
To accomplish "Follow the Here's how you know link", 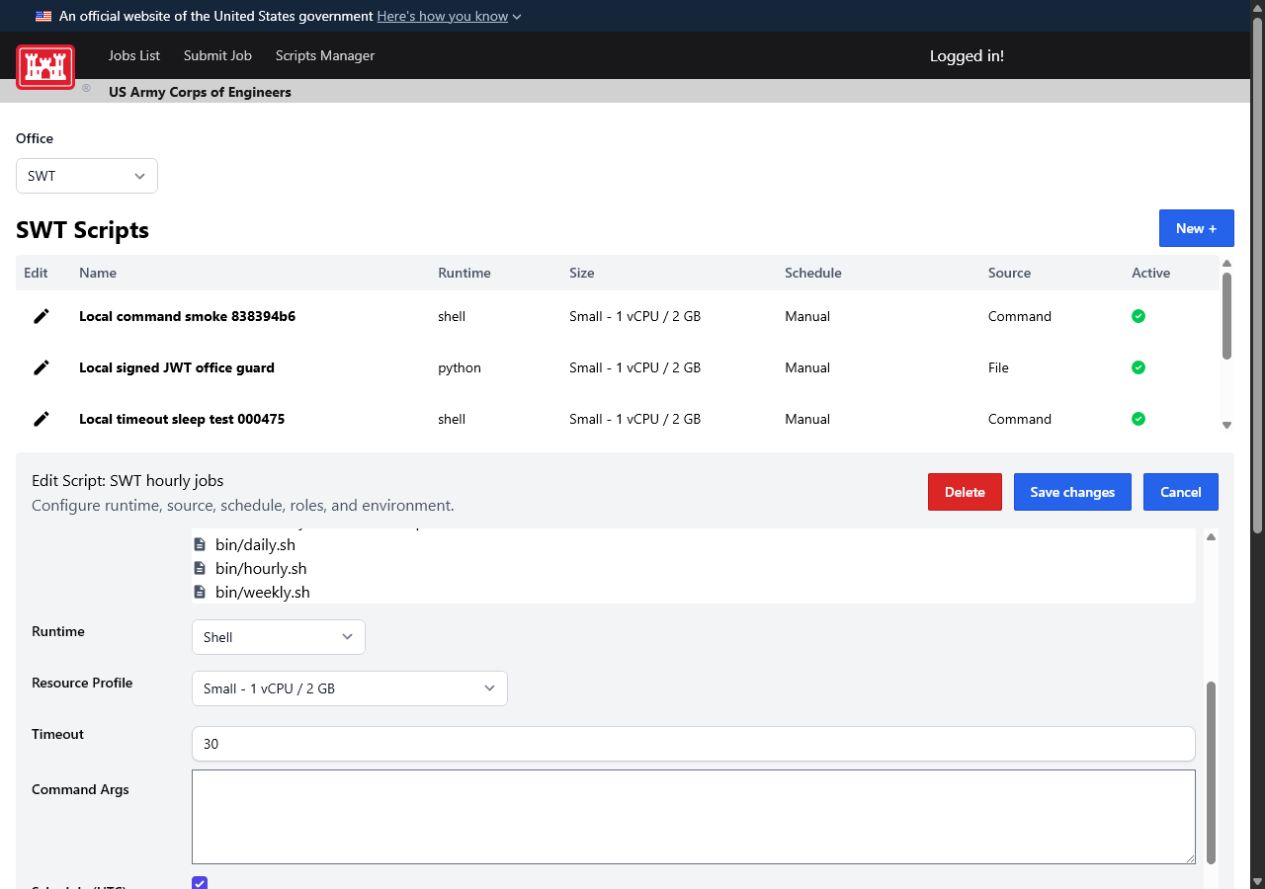I will click(x=442, y=16).
